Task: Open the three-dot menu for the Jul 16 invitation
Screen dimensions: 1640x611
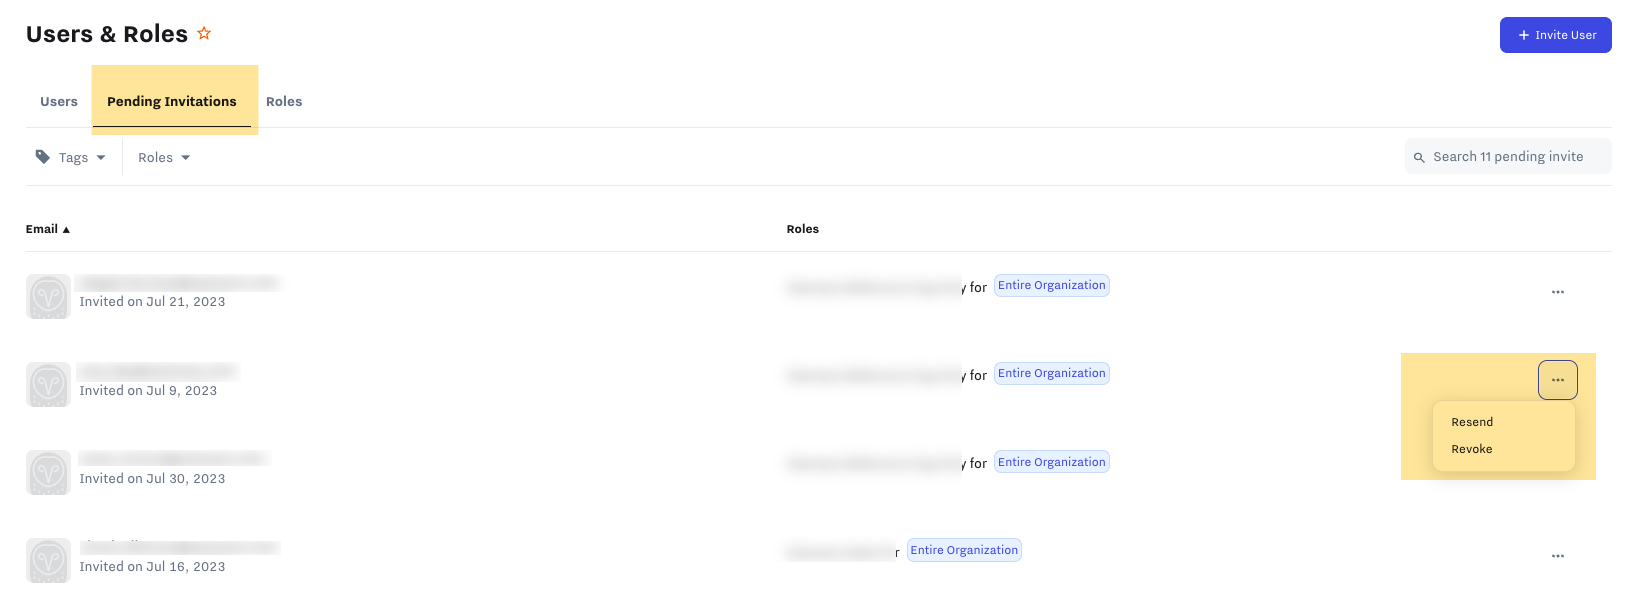Action: click(x=1557, y=556)
